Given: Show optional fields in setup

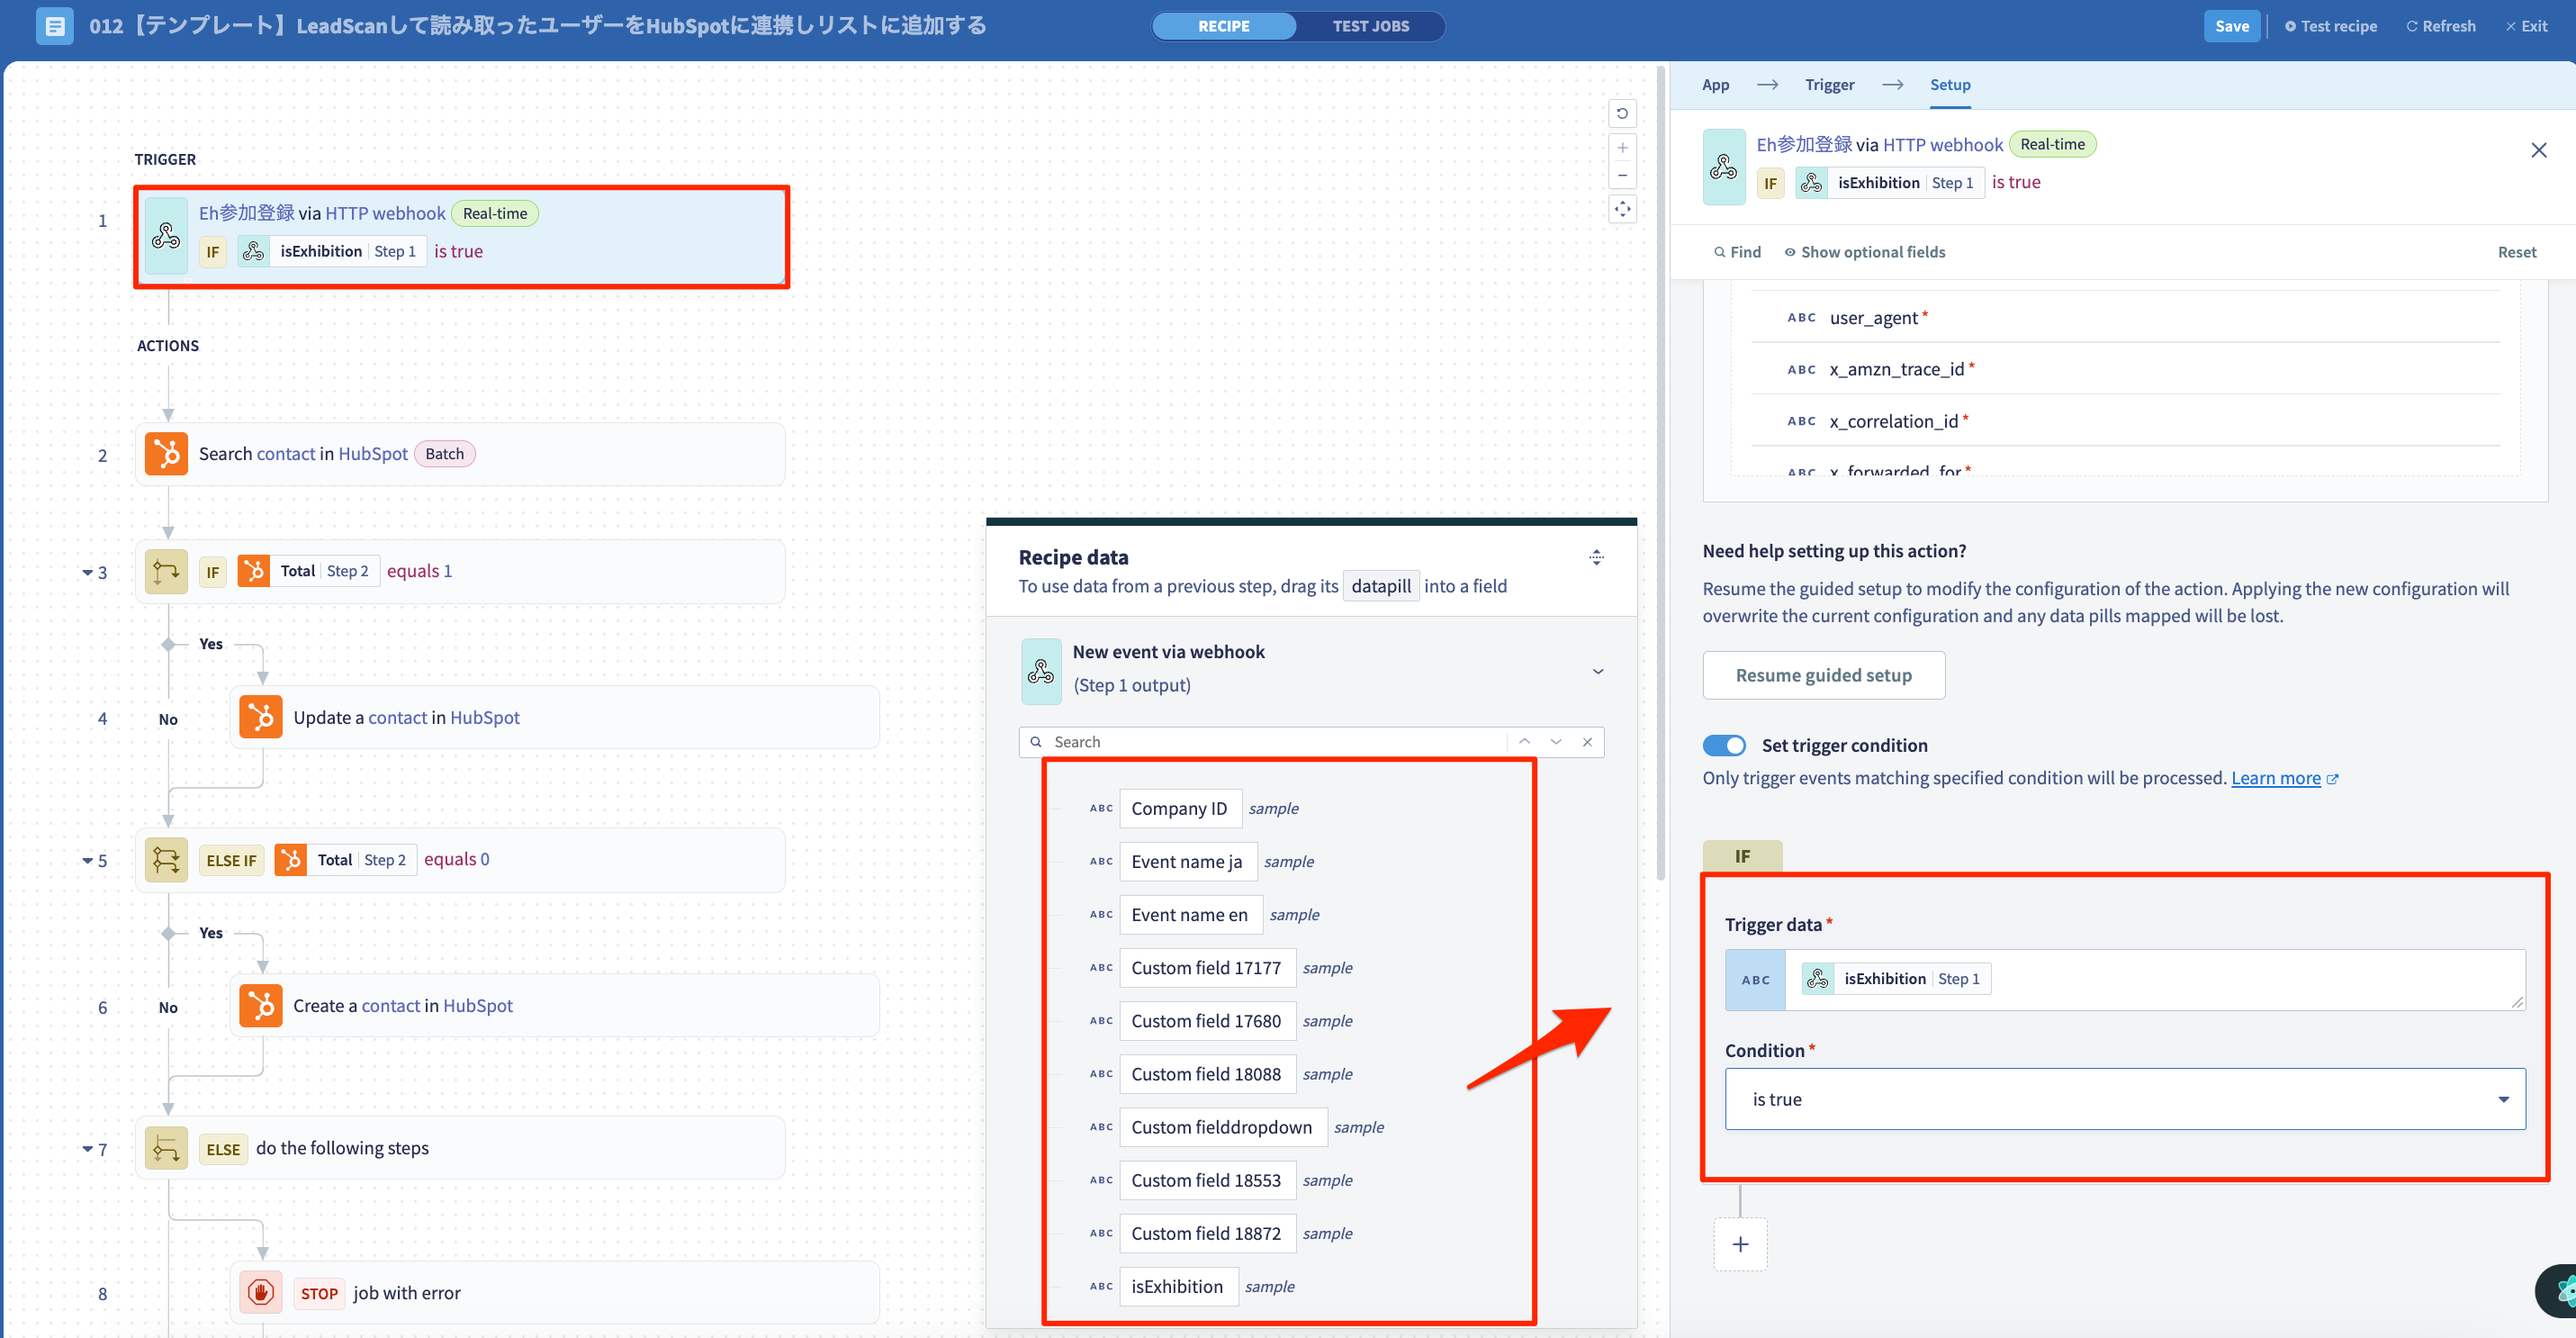Looking at the screenshot, I should tap(1865, 252).
